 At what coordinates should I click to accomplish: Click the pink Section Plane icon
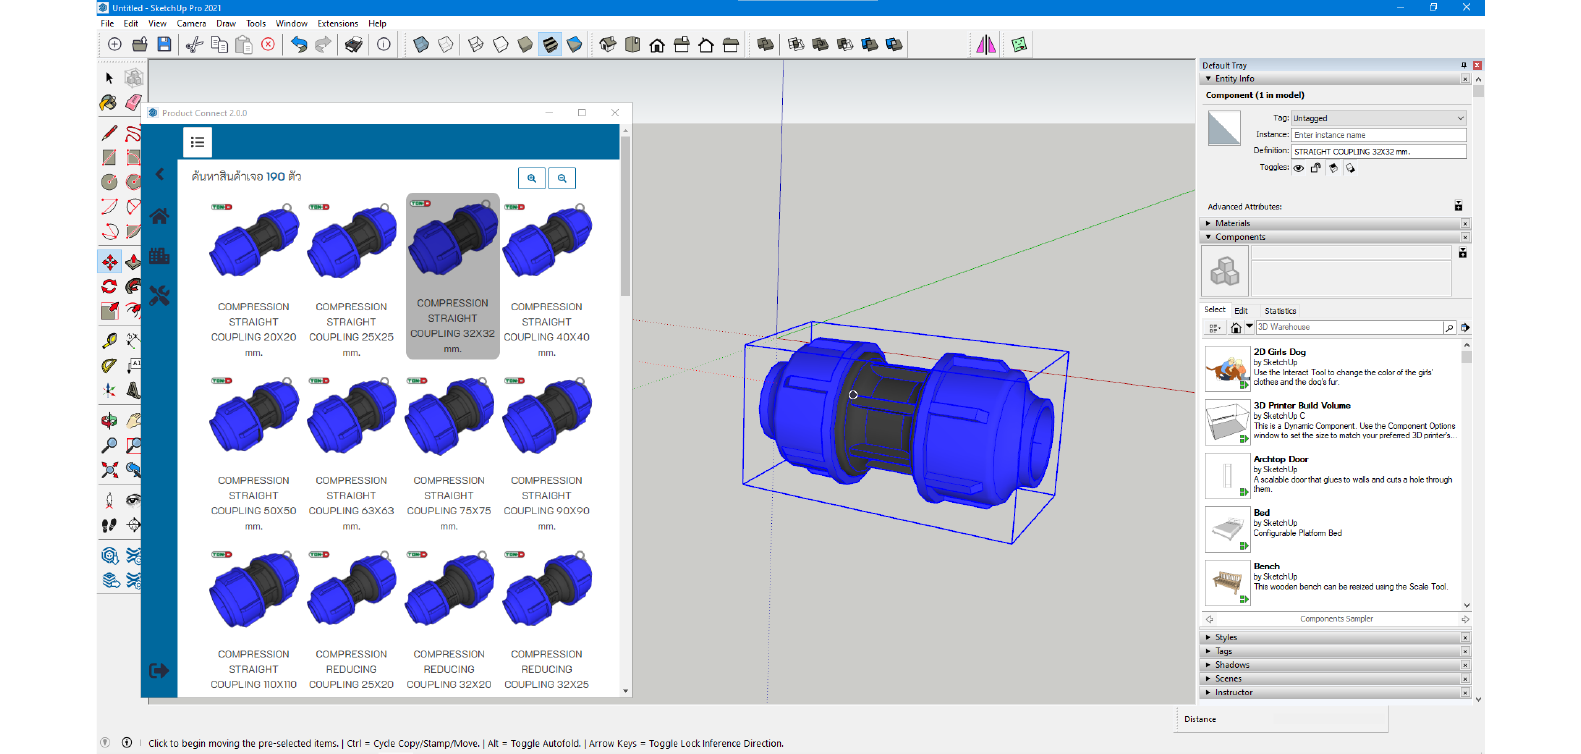pyautogui.click(x=986, y=44)
